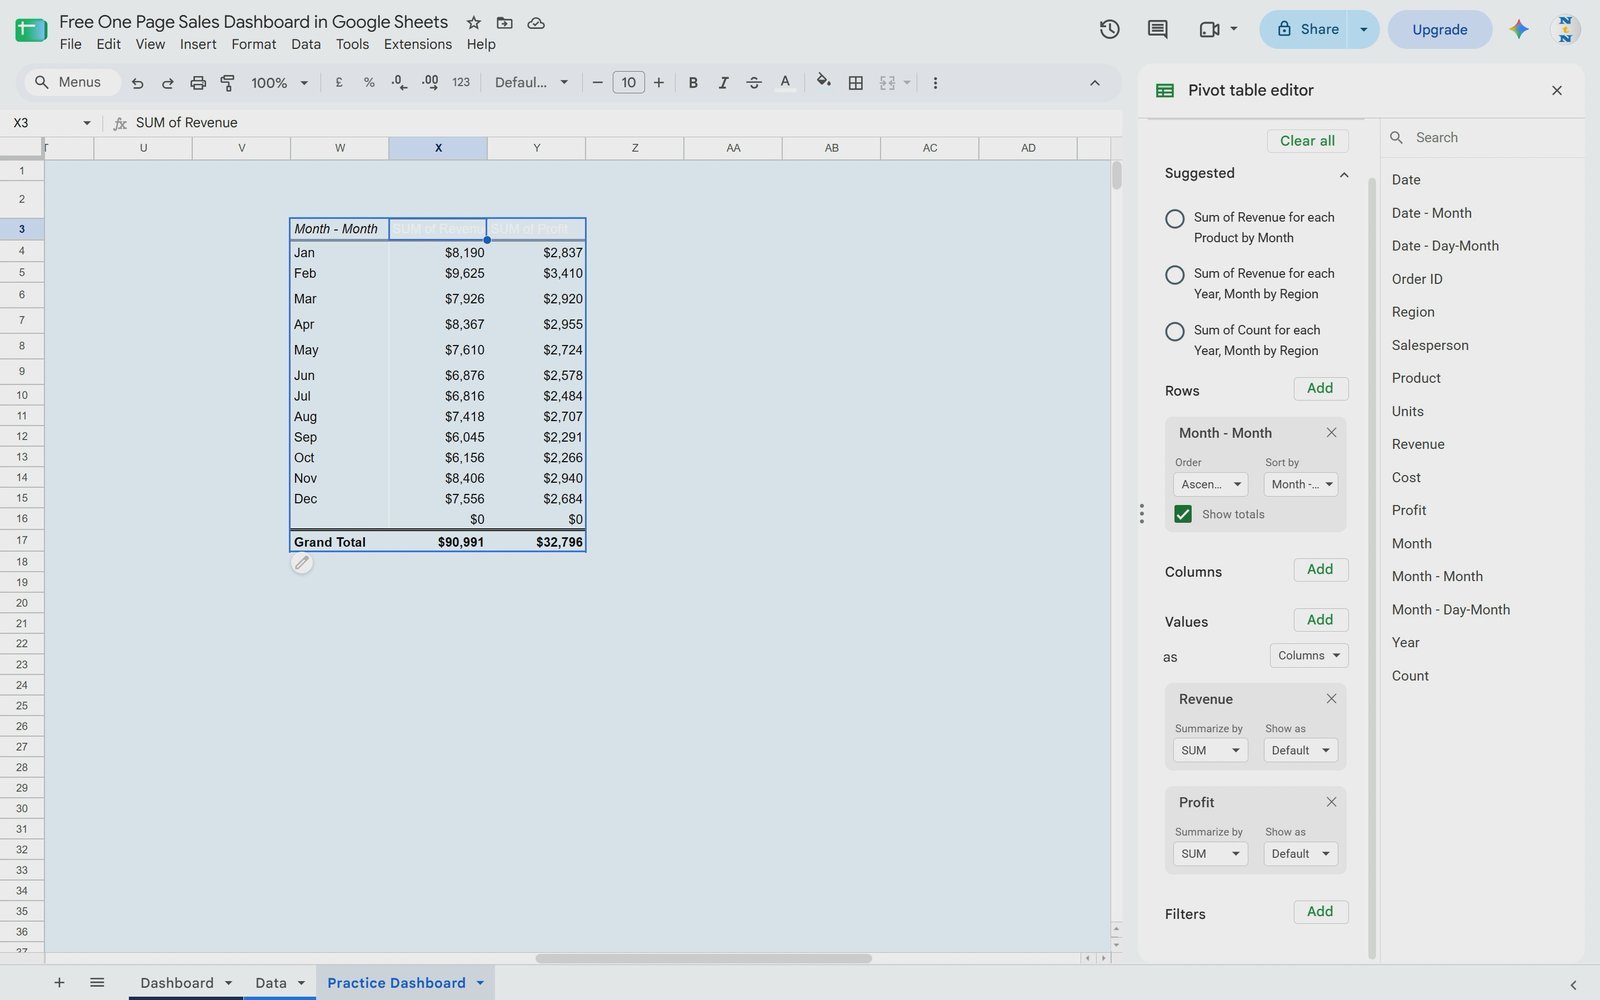The height and width of the screenshot is (1000, 1600).
Task: Switch to the Data sheet tab
Action: click(x=271, y=983)
